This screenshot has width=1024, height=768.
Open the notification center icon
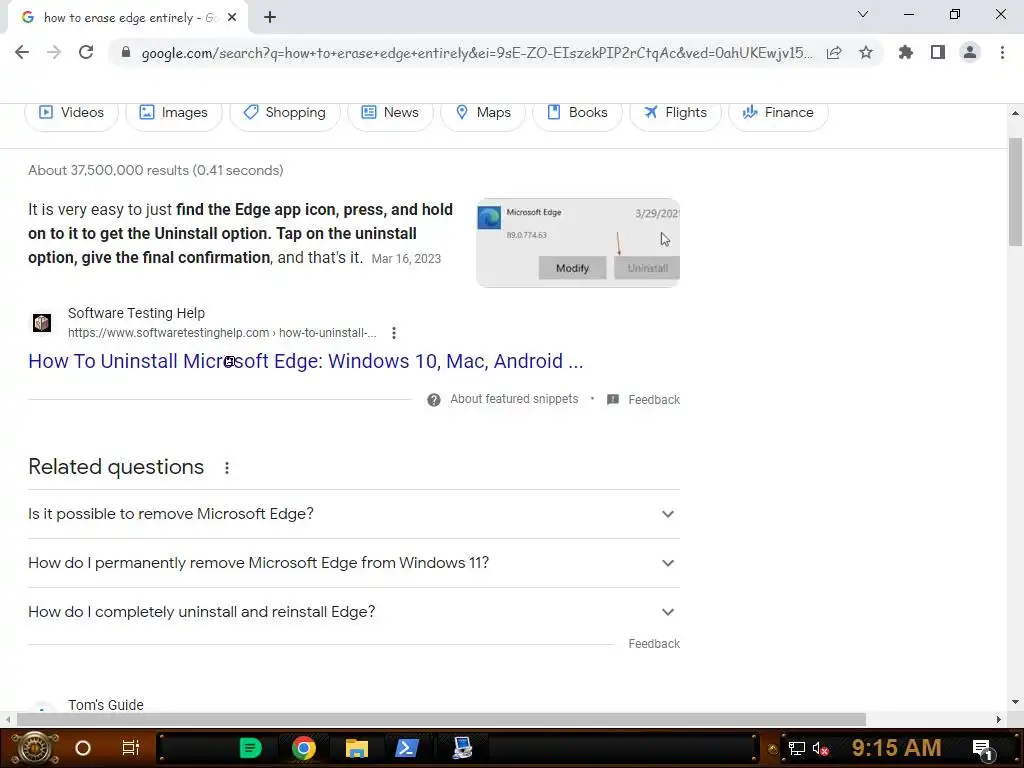[984, 750]
